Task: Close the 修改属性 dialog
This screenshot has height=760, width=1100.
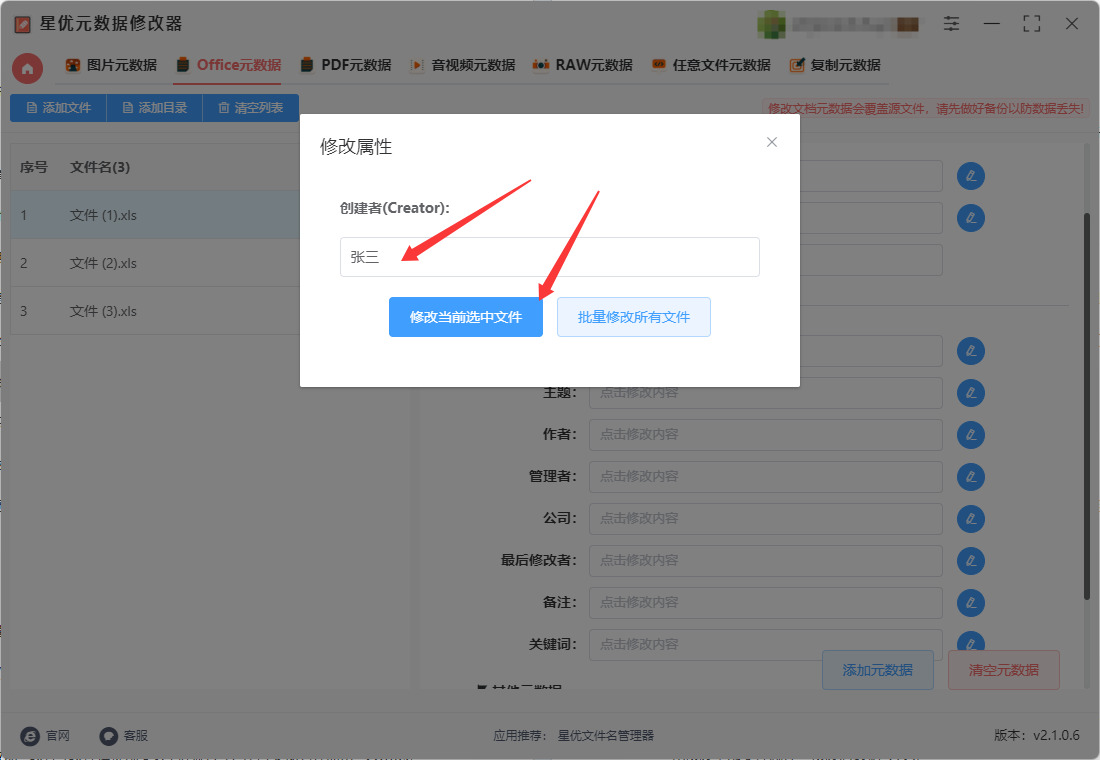Action: (772, 142)
